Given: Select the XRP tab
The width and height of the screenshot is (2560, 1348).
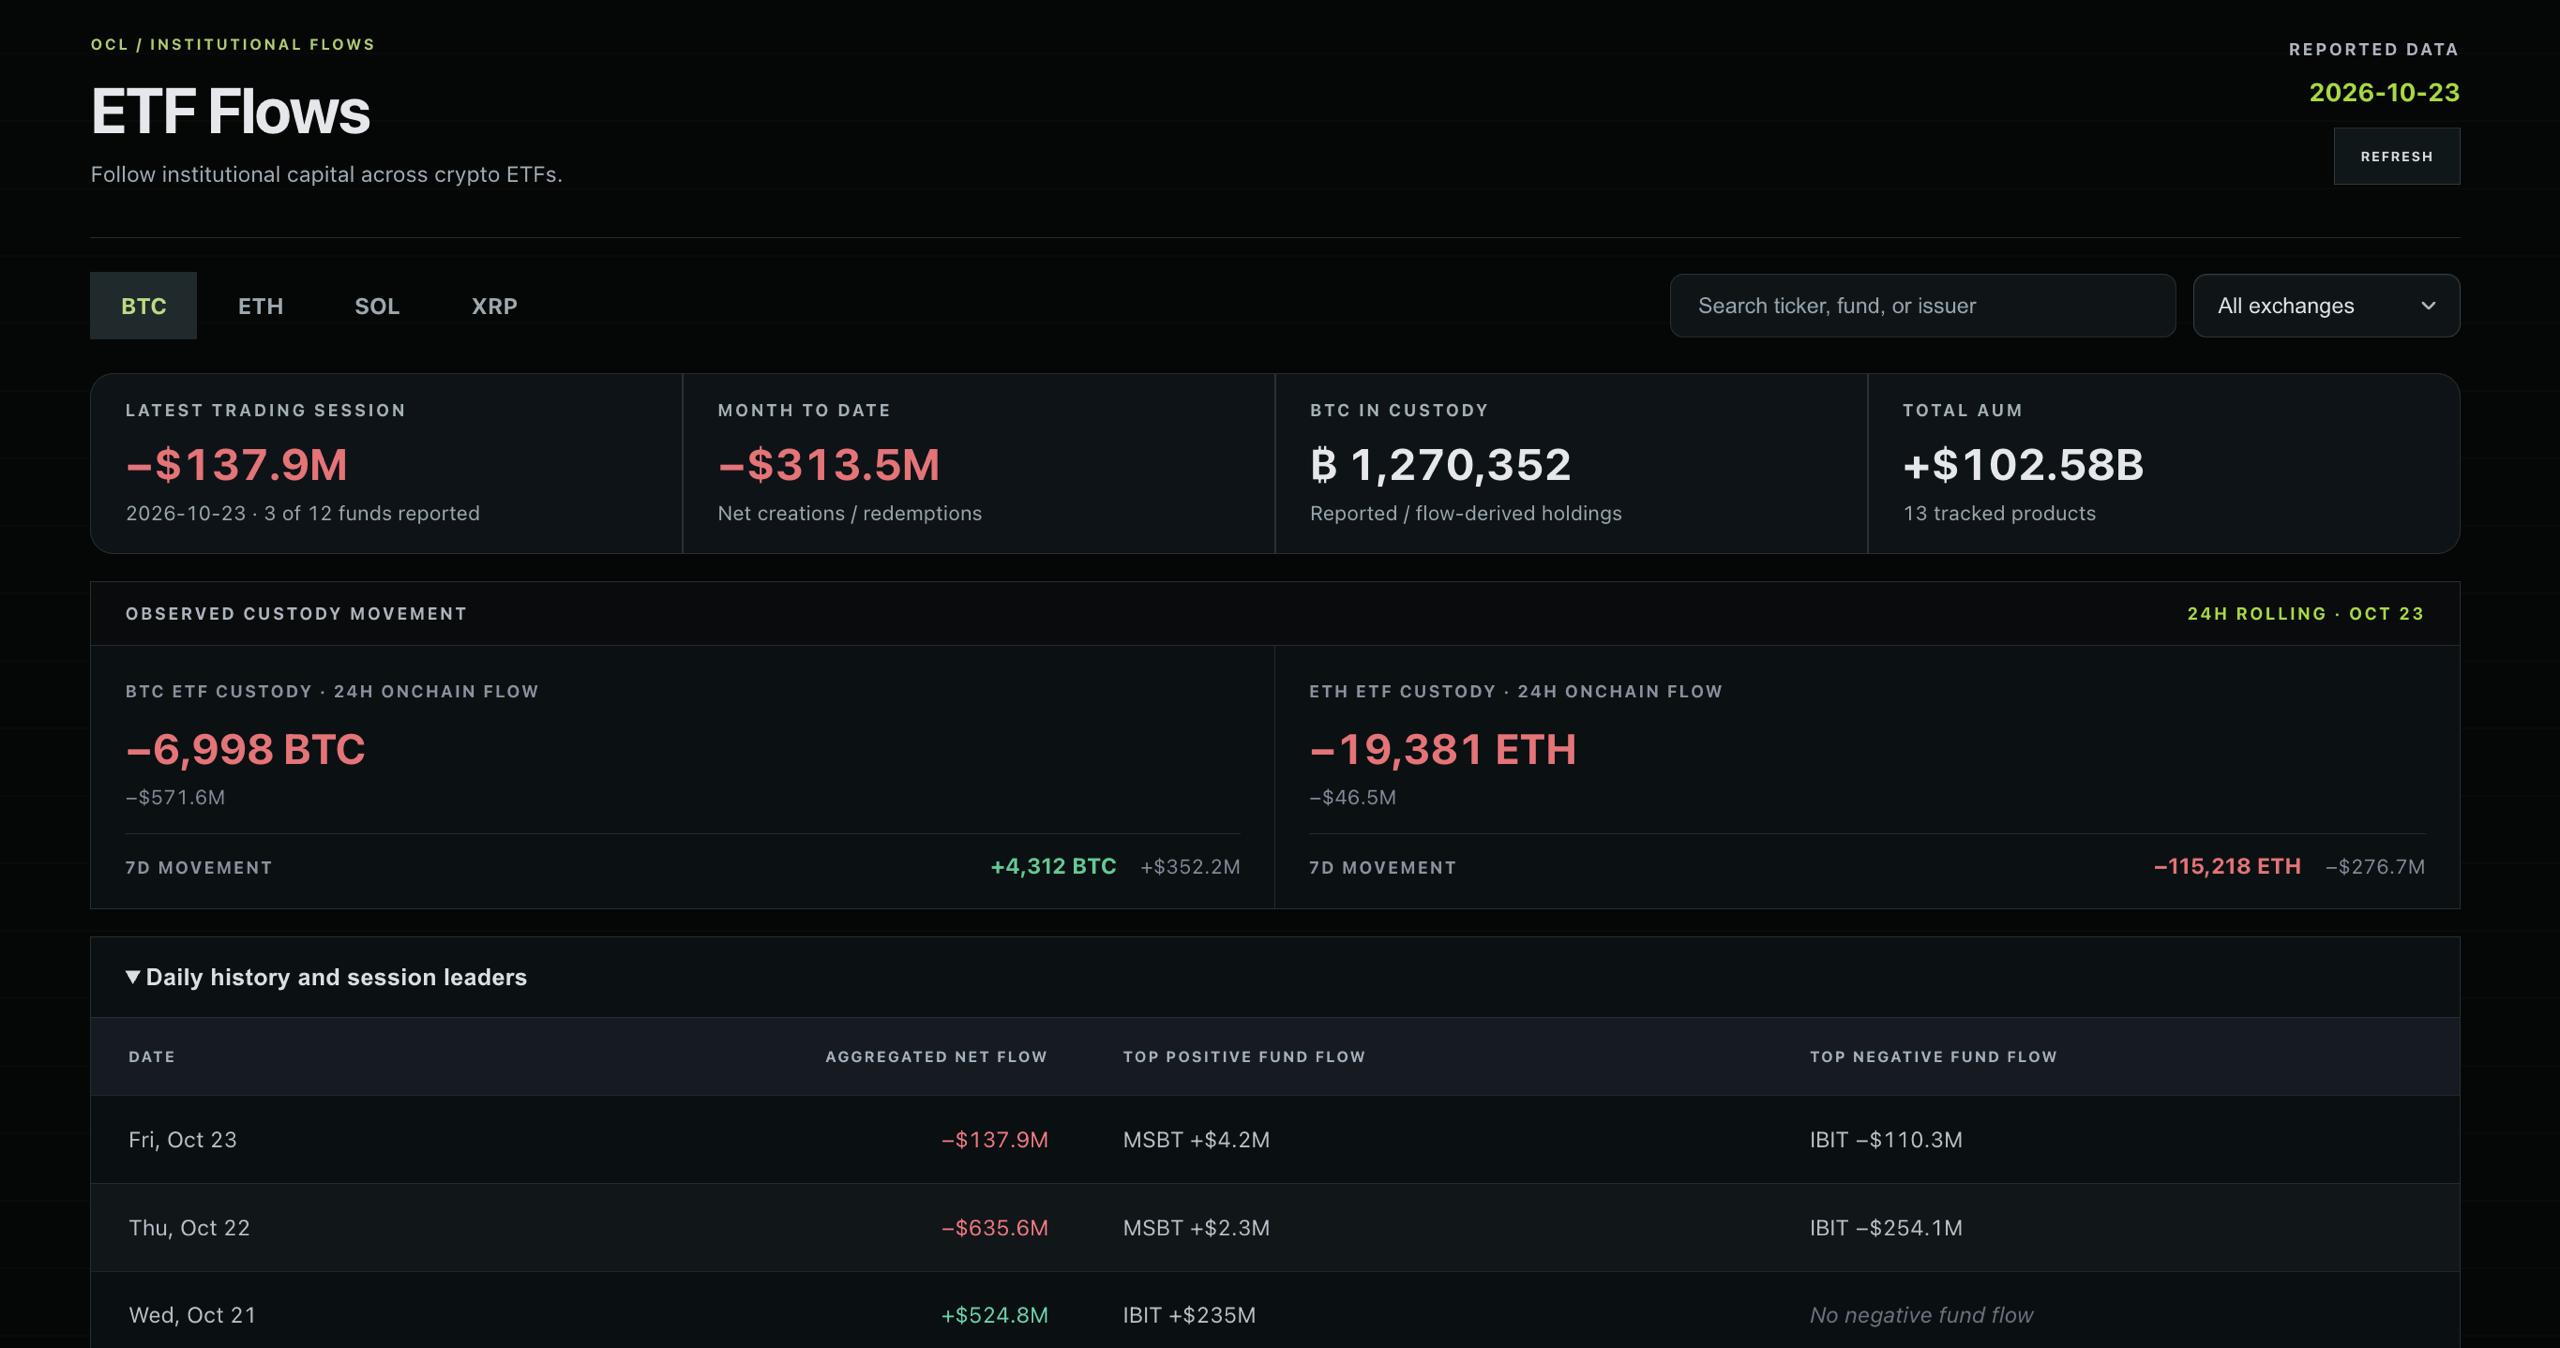Looking at the screenshot, I should pos(494,306).
